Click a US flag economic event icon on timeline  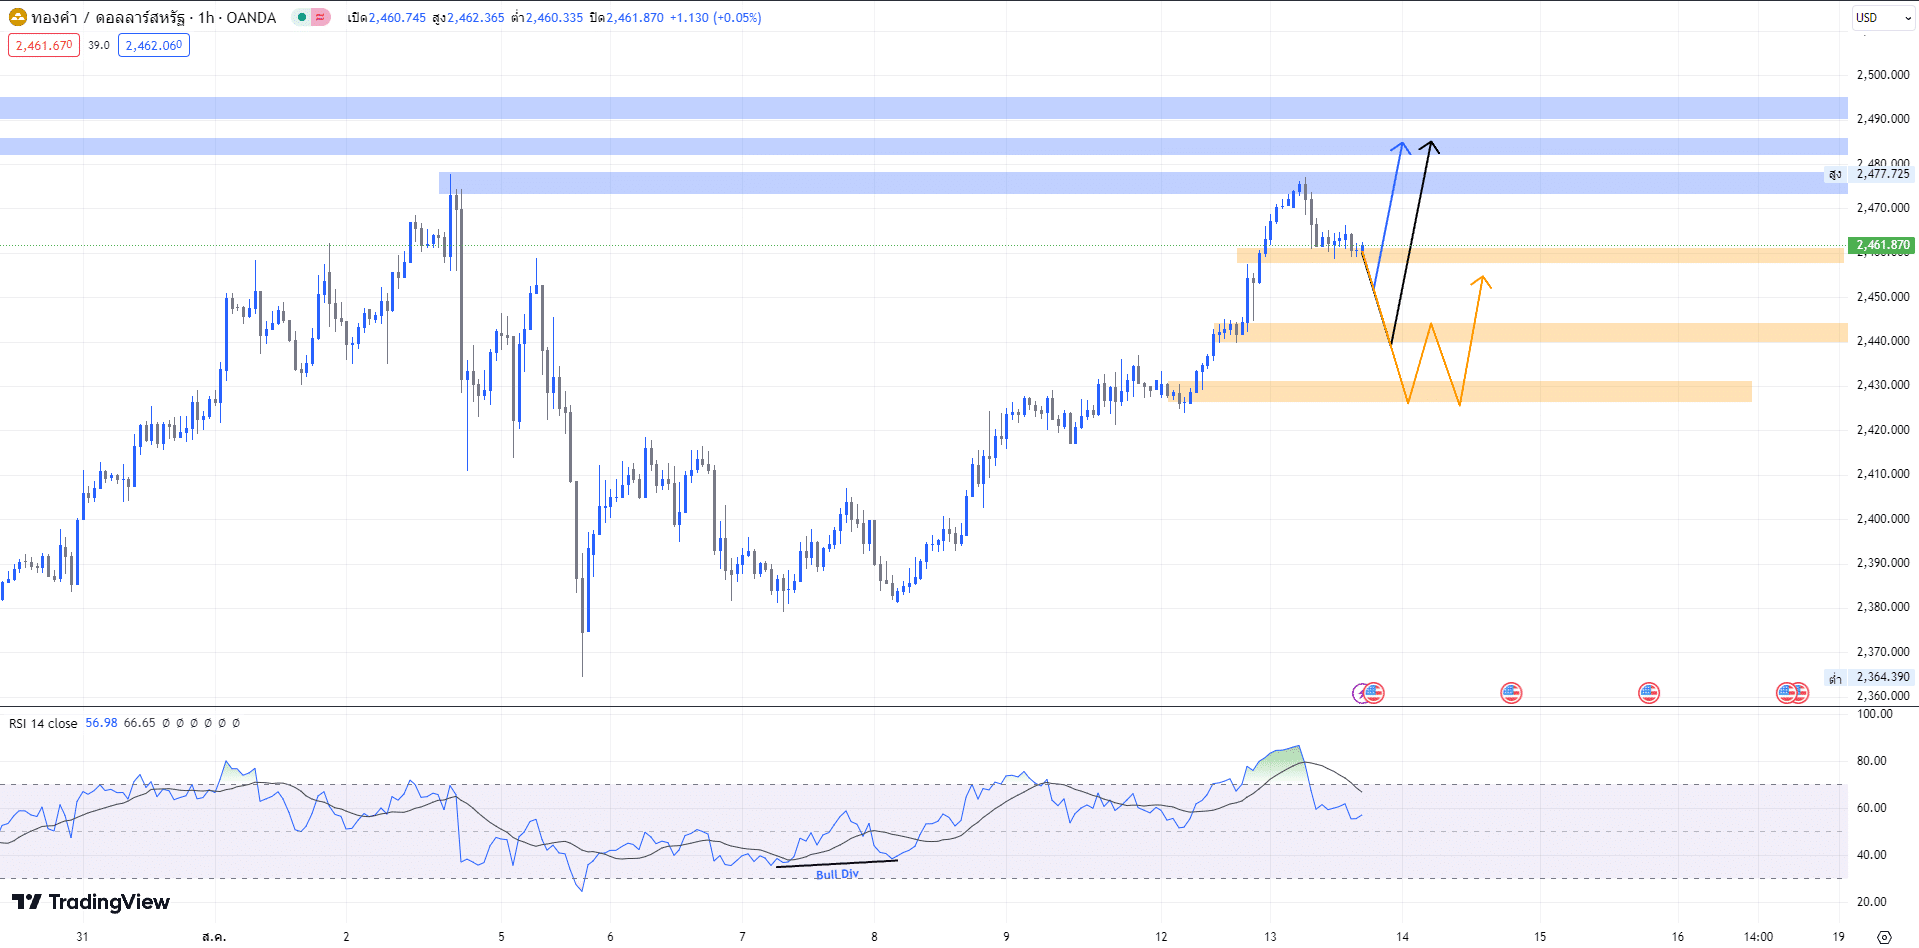(x=1510, y=691)
